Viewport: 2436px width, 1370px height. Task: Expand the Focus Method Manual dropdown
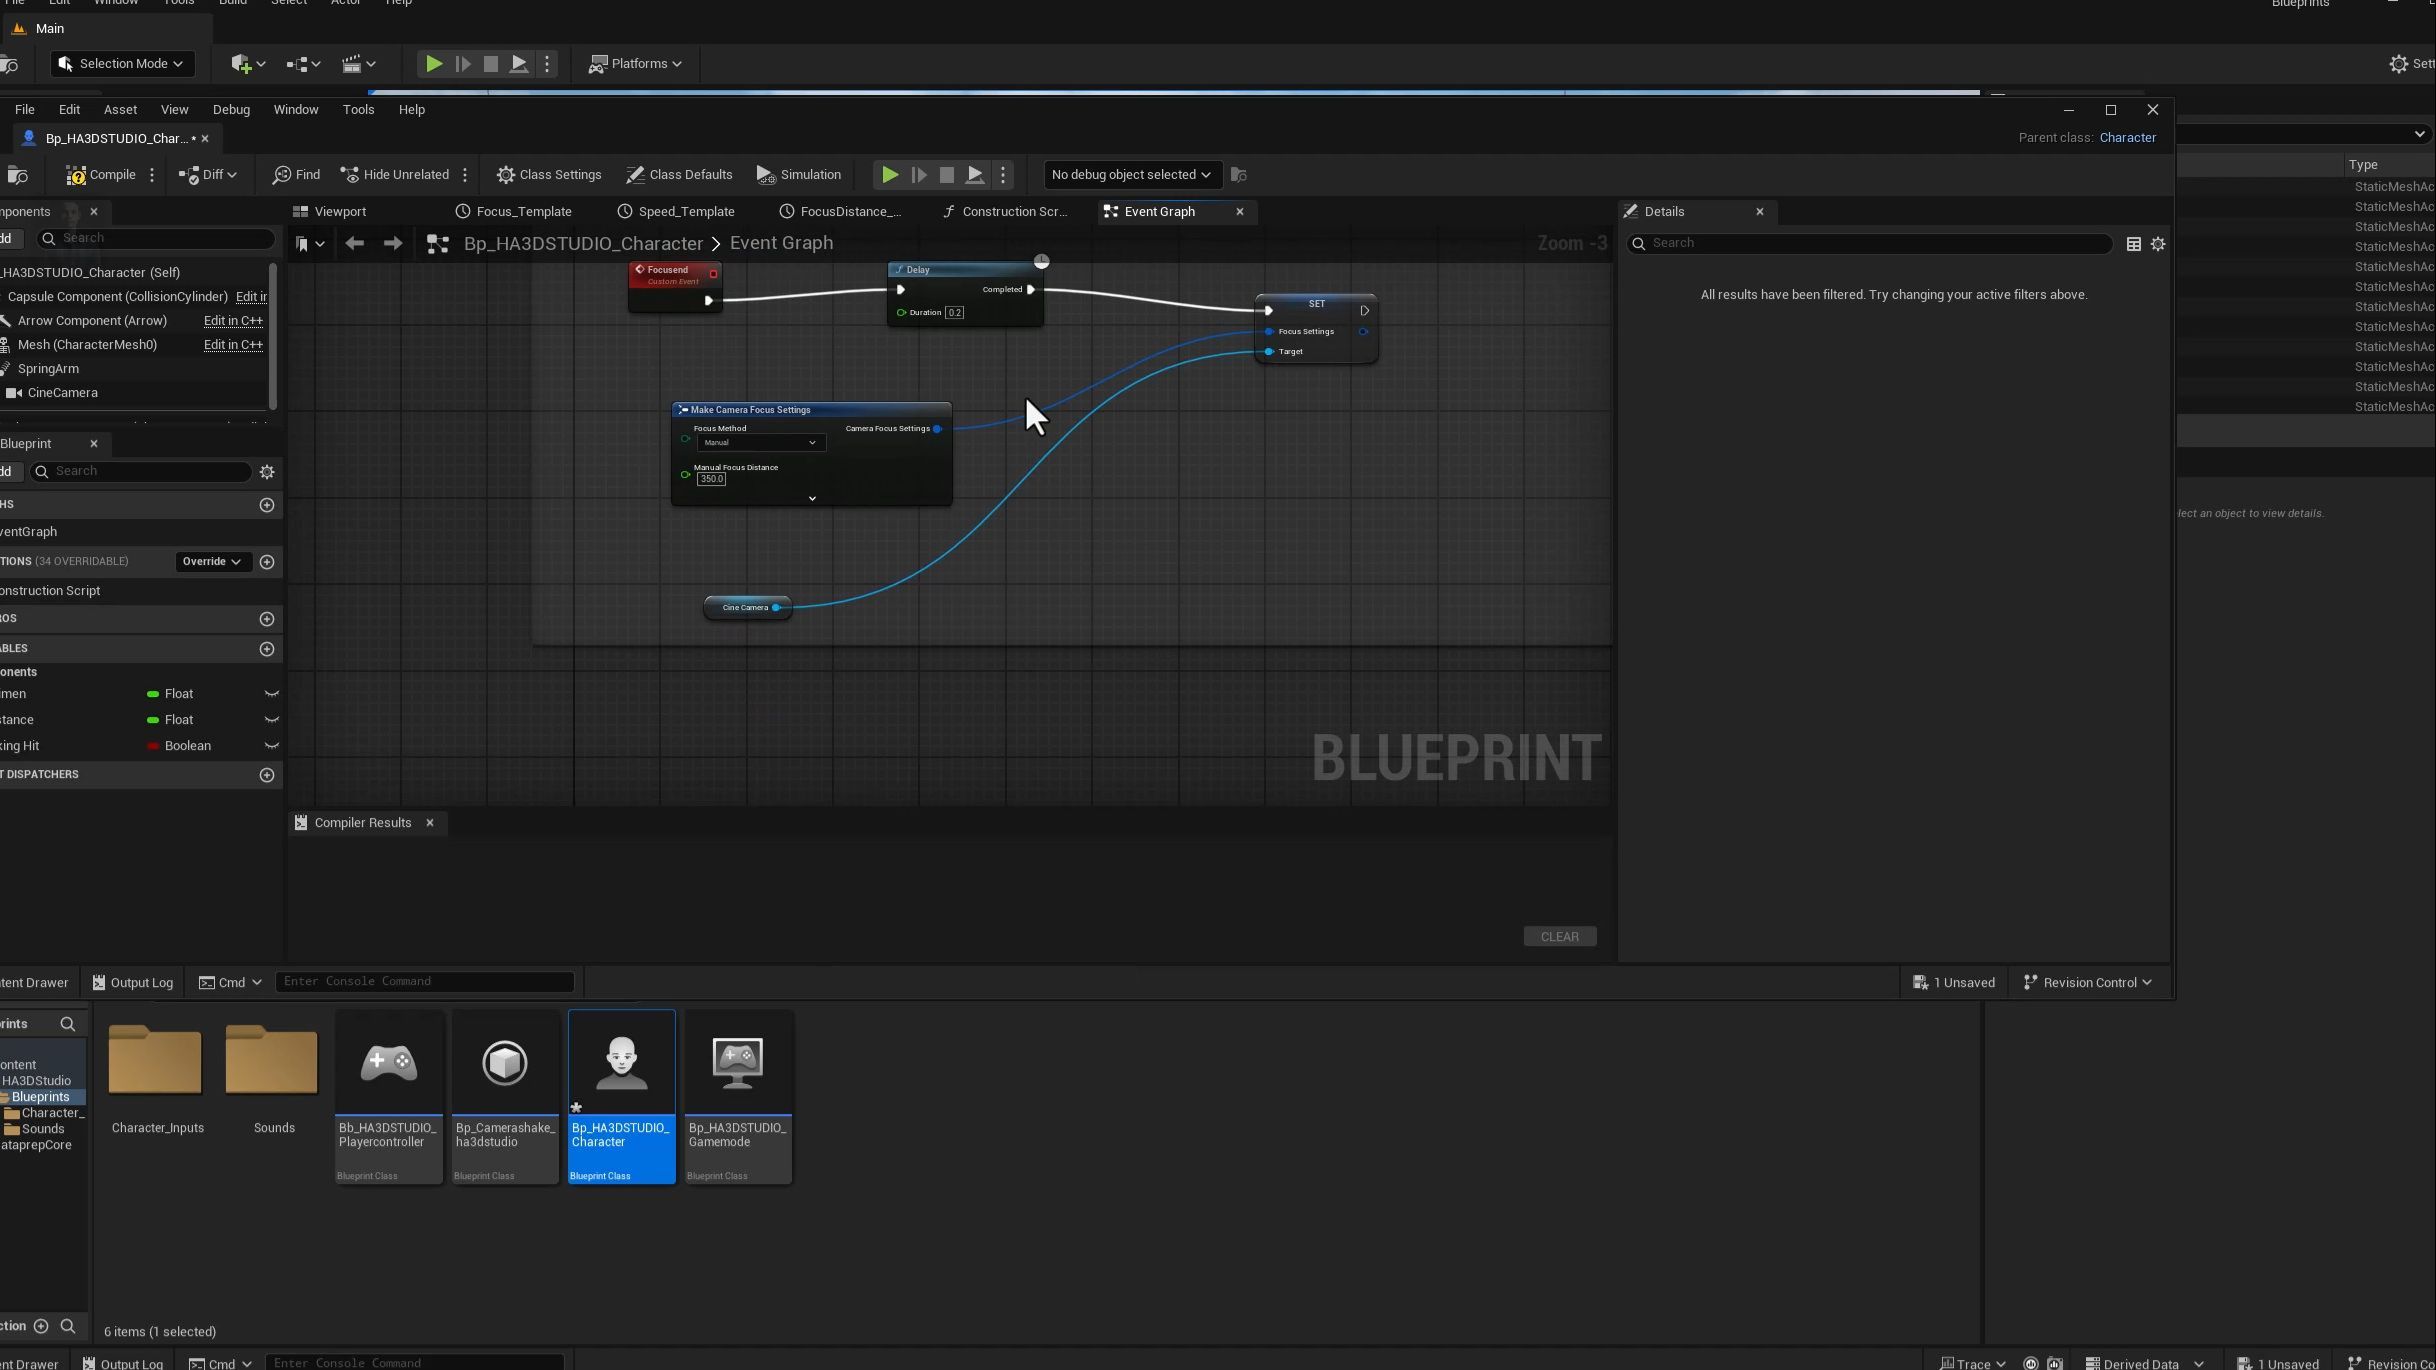point(760,443)
